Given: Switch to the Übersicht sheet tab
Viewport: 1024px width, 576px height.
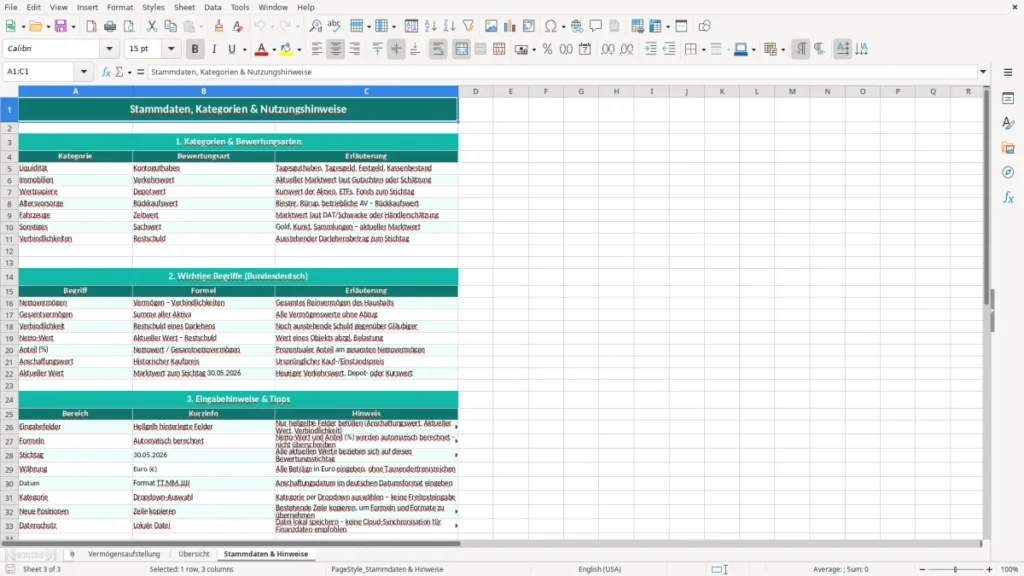Looking at the screenshot, I should point(194,554).
